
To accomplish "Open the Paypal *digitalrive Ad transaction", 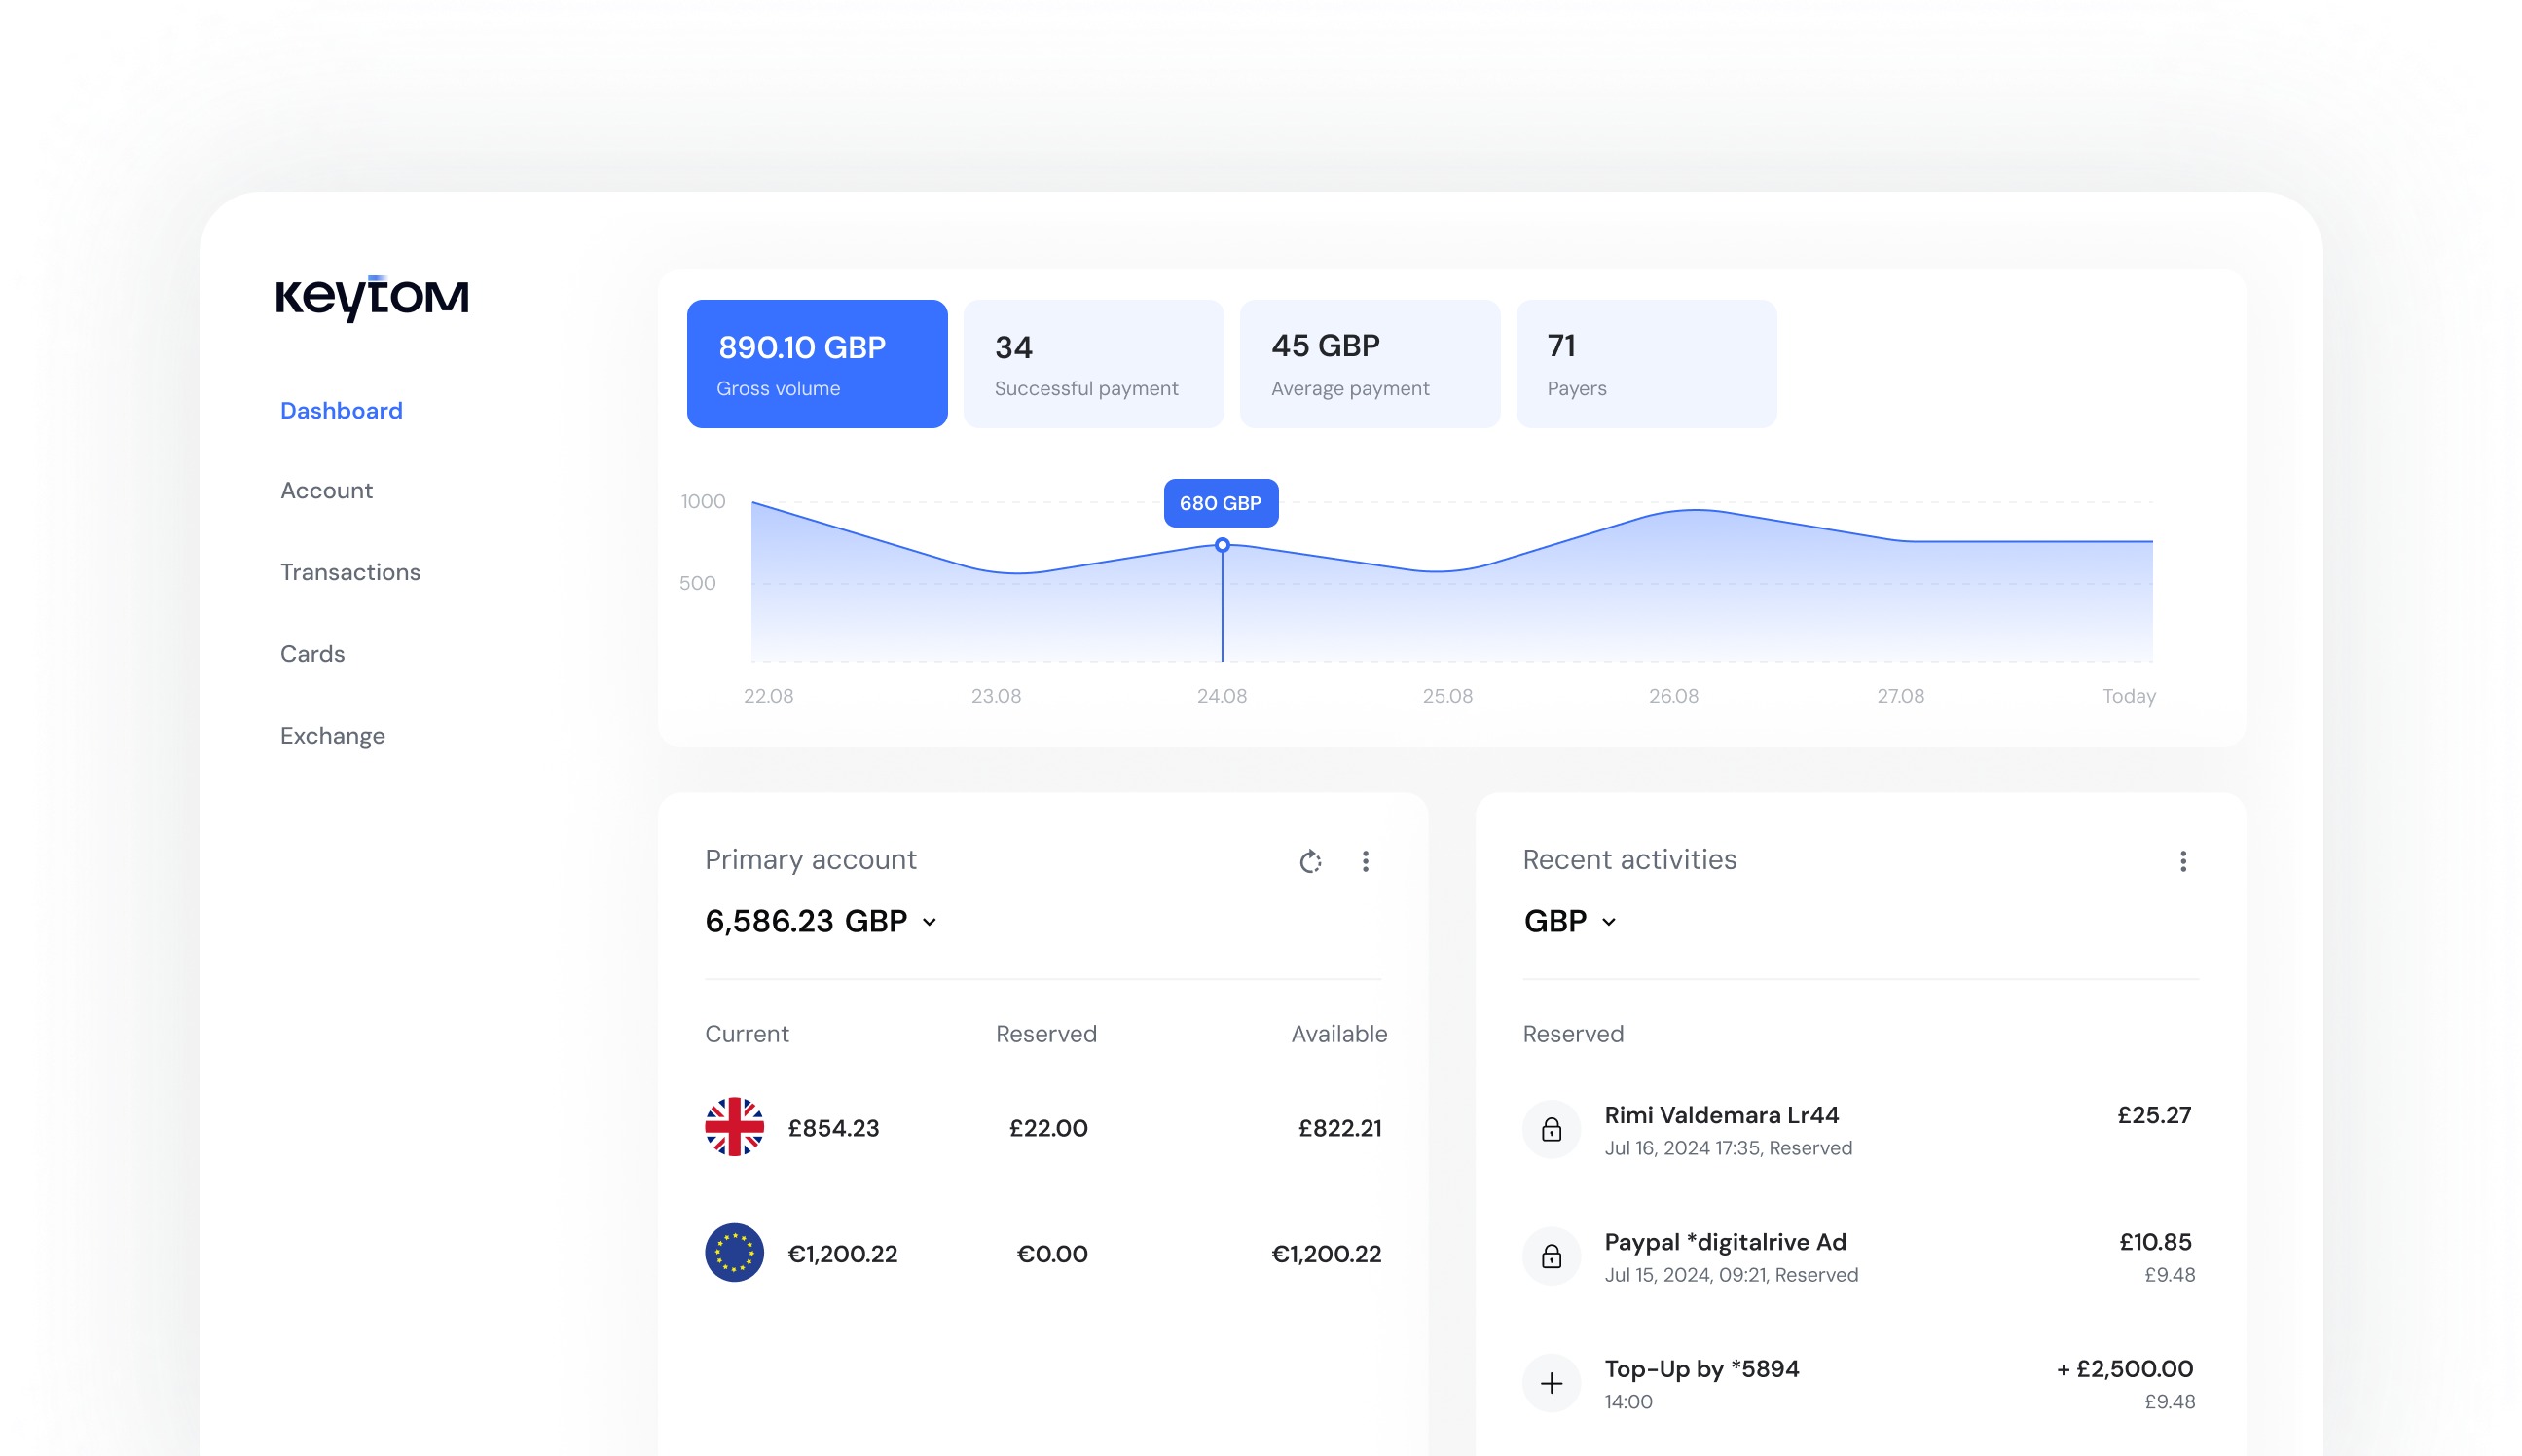I will point(1859,1257).
